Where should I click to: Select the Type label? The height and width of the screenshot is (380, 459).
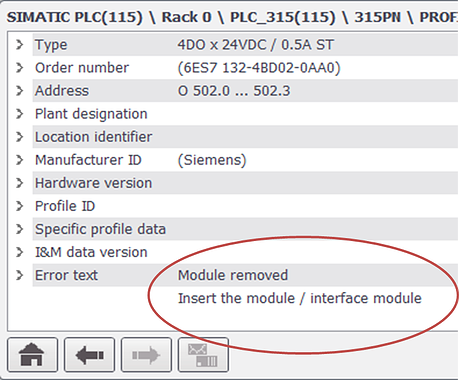(x=51, y=45)
